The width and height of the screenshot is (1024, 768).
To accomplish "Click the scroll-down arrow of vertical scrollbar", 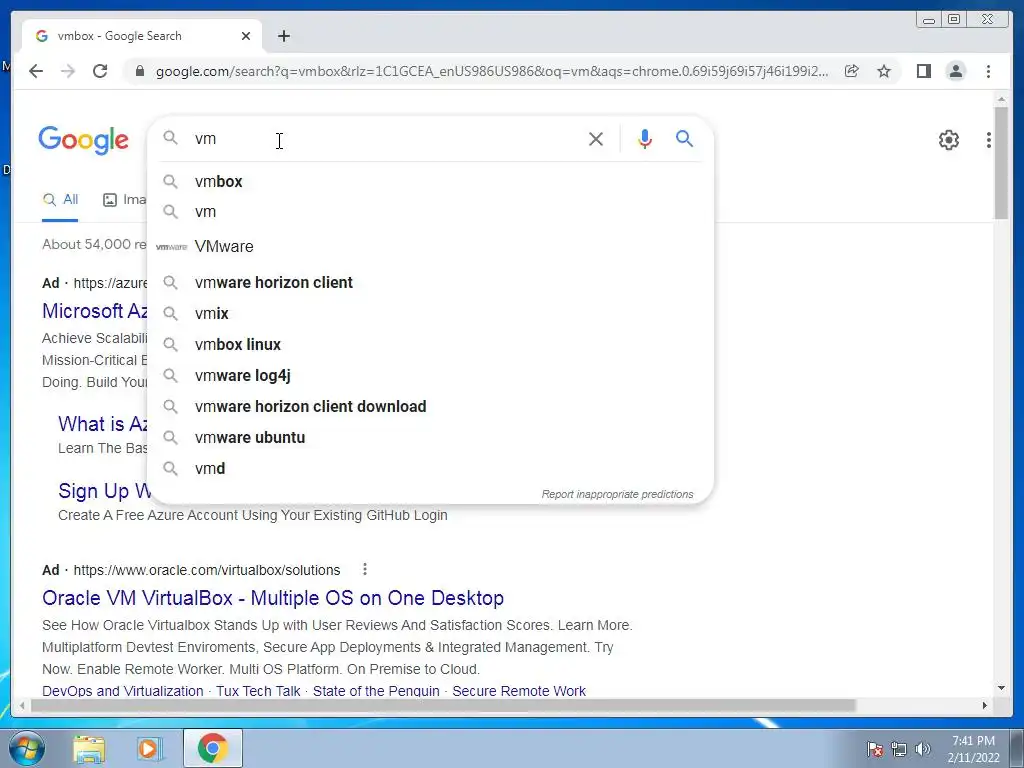I will tap(1001, 688).
